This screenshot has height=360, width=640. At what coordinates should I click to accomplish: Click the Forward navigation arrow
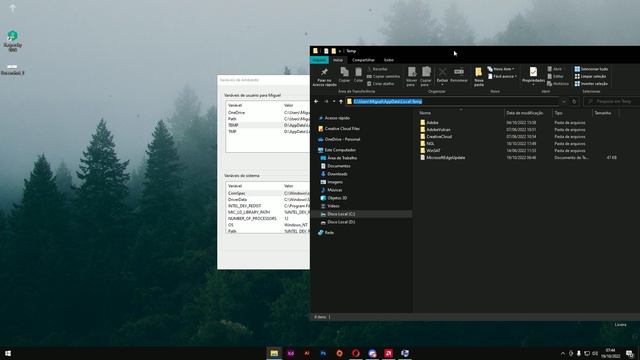(326, 101)
